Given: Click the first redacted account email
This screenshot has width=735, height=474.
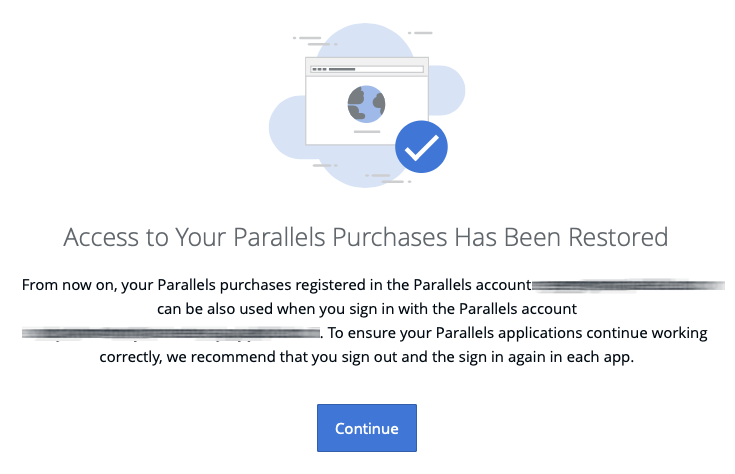Looking at the screenshot, I should (628, 286).
